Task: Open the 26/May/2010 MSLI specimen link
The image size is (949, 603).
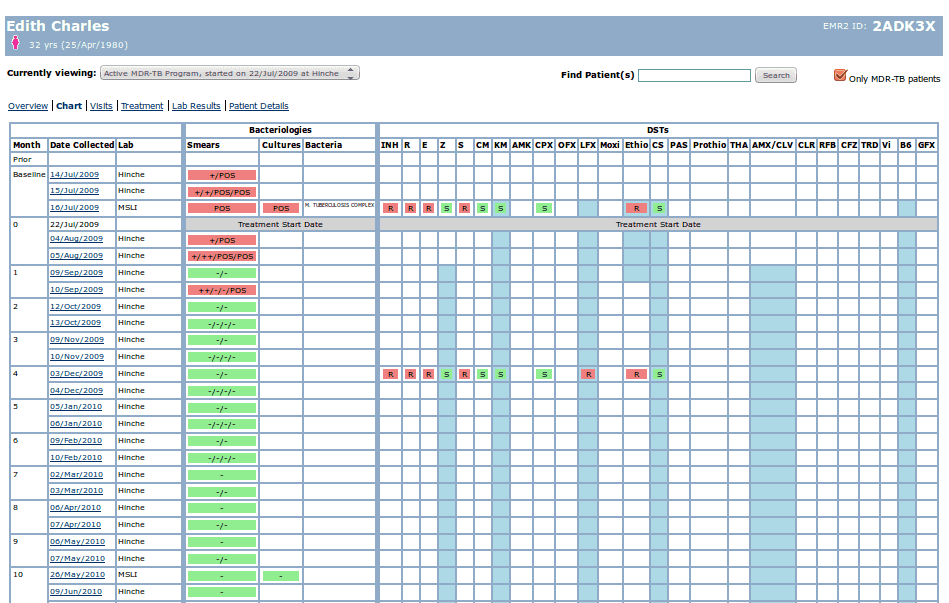Action: coord(77,575)
